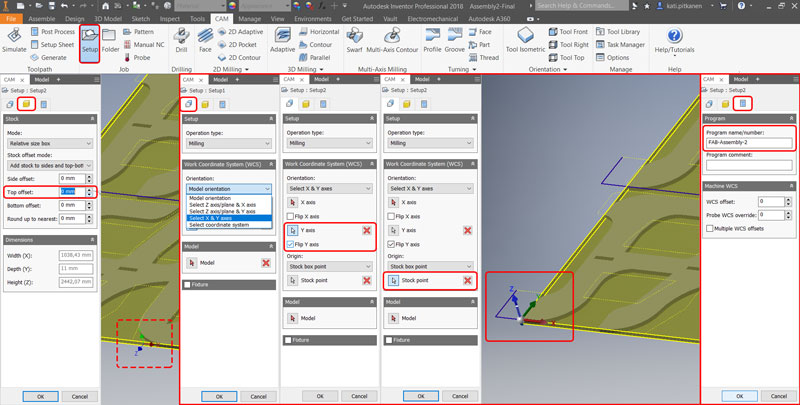Create a new Folder in the Job group

point(110,40)
